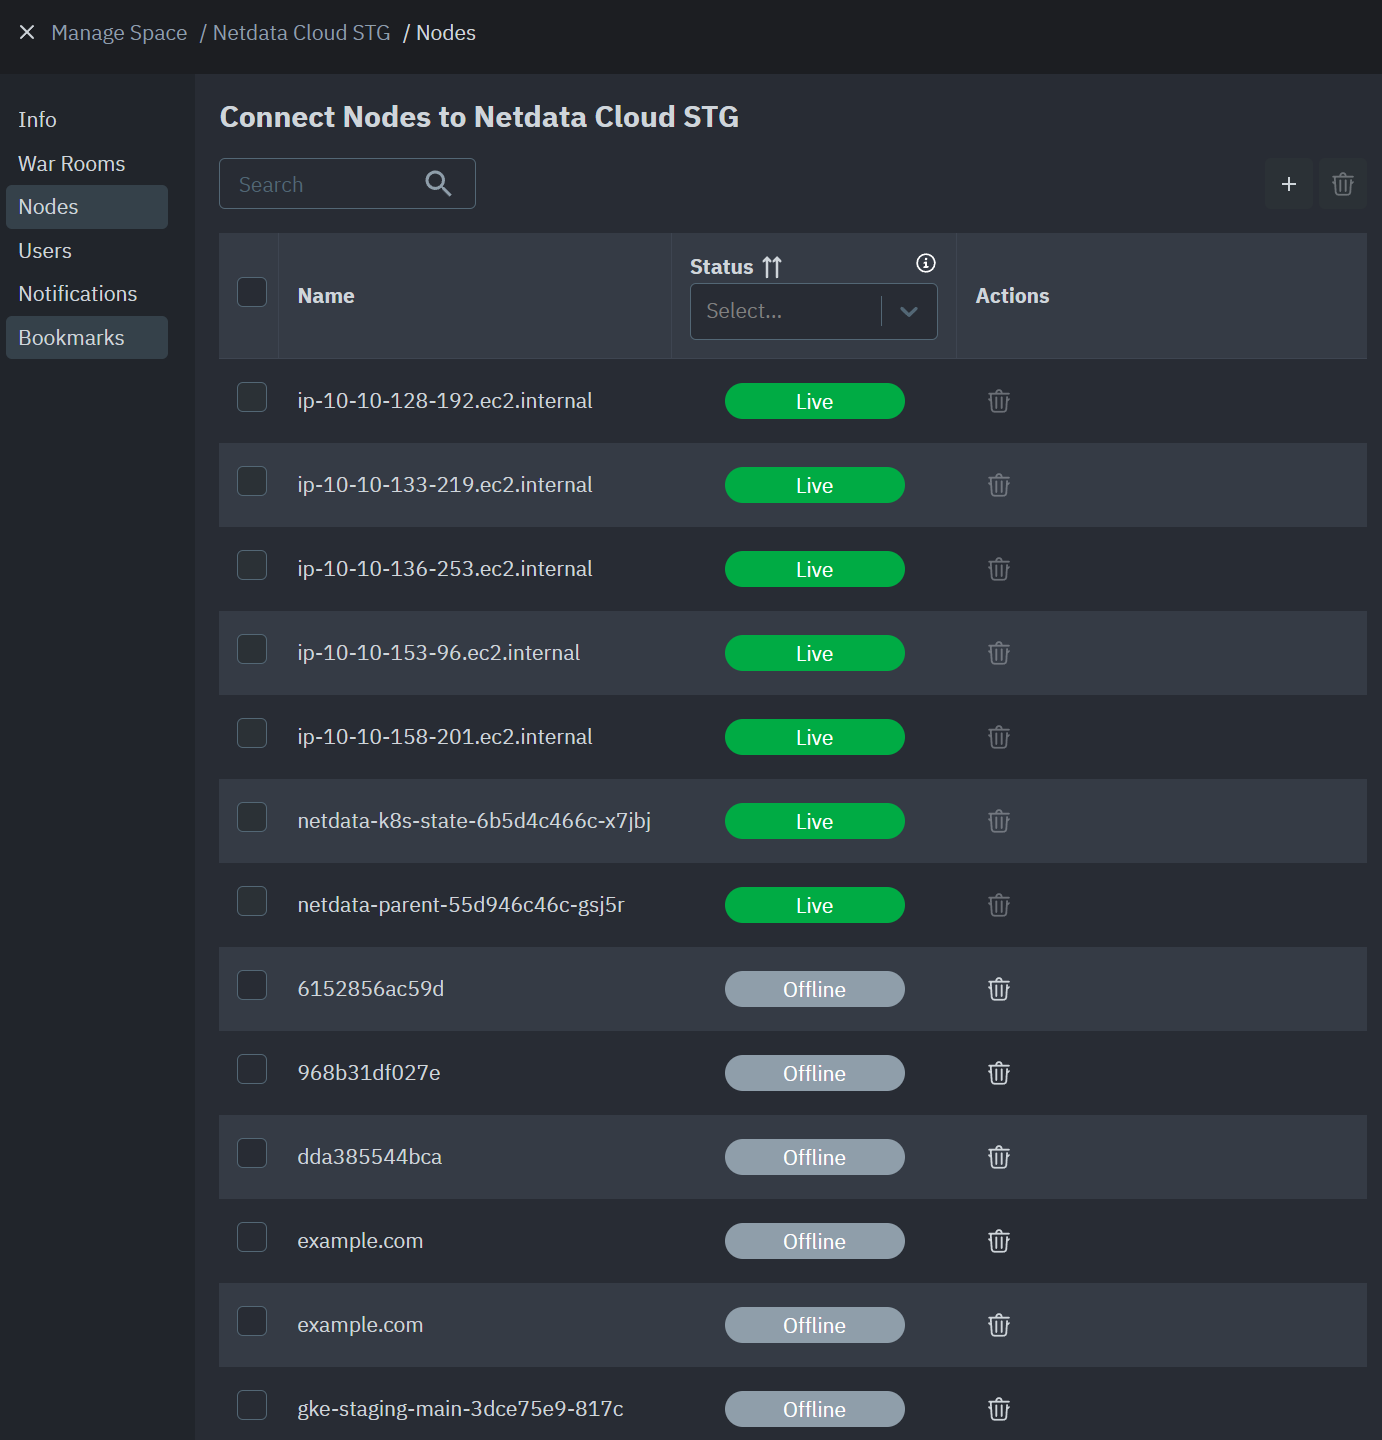Expand the Status filter chevron
The height and width of the screenshot is (1440, 1382).
(x=909, y=311)
